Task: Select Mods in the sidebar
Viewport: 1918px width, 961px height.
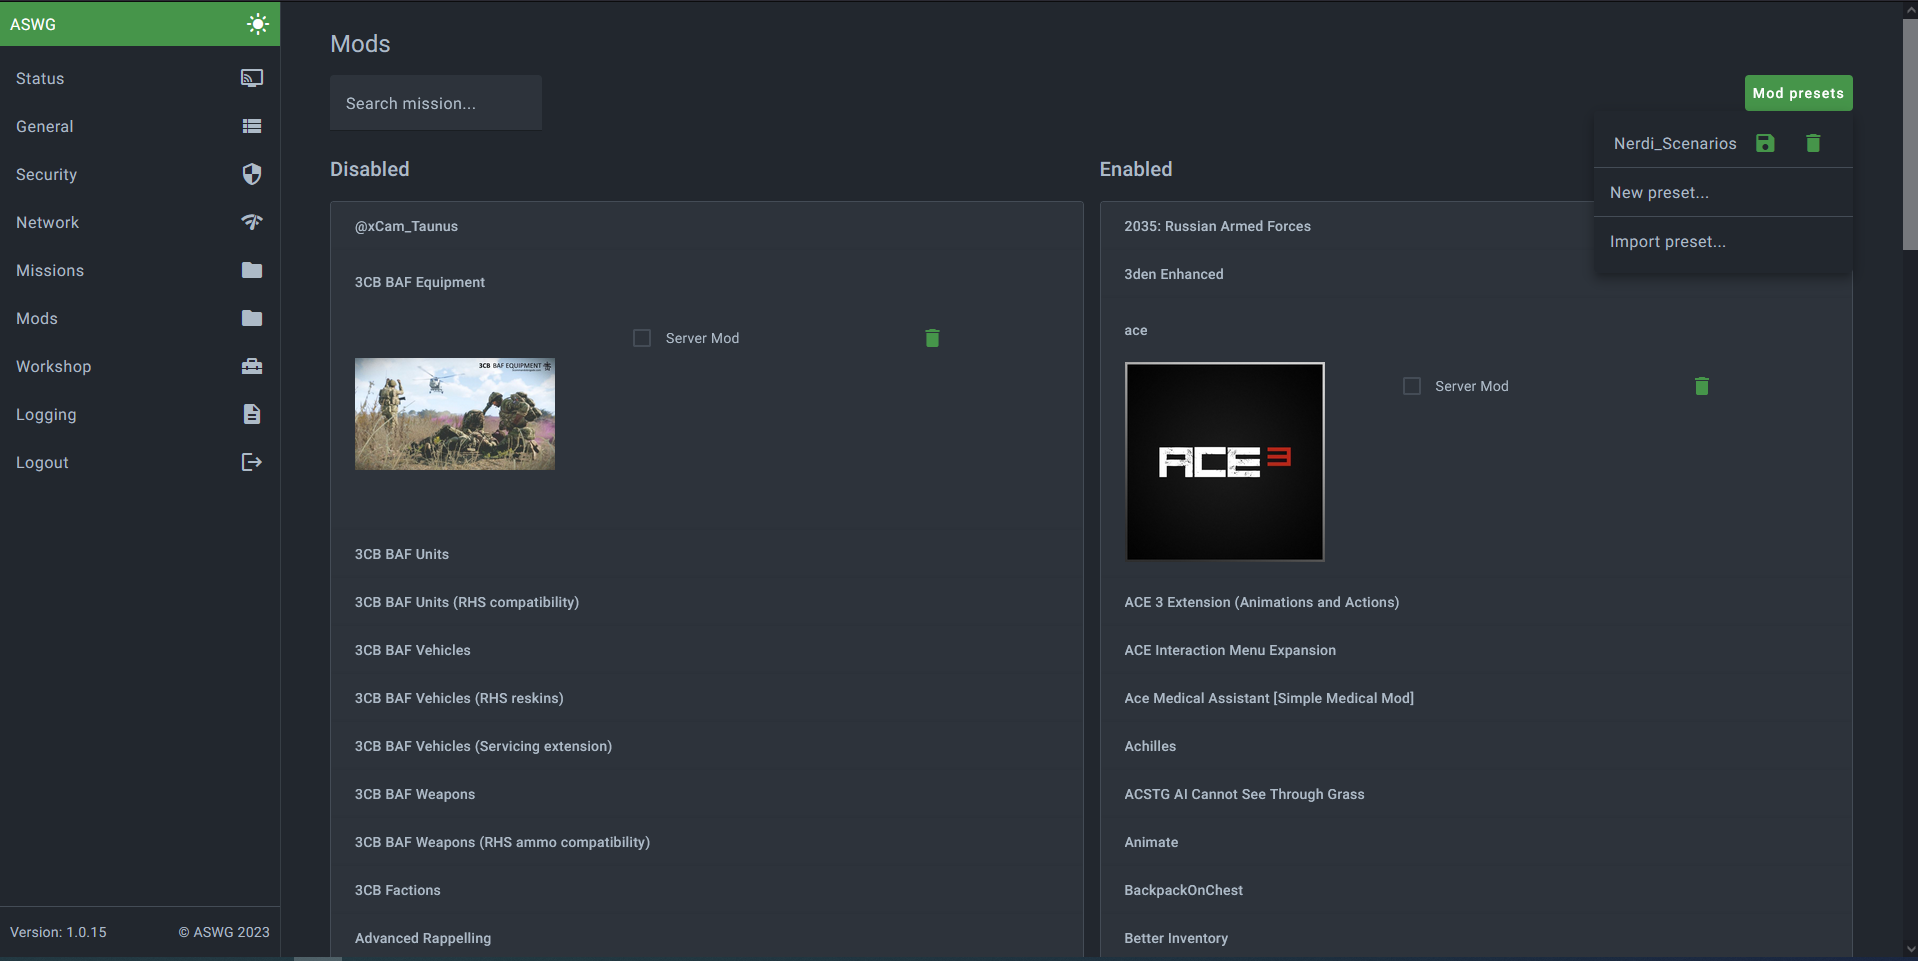Action: (x=140, y=318)
